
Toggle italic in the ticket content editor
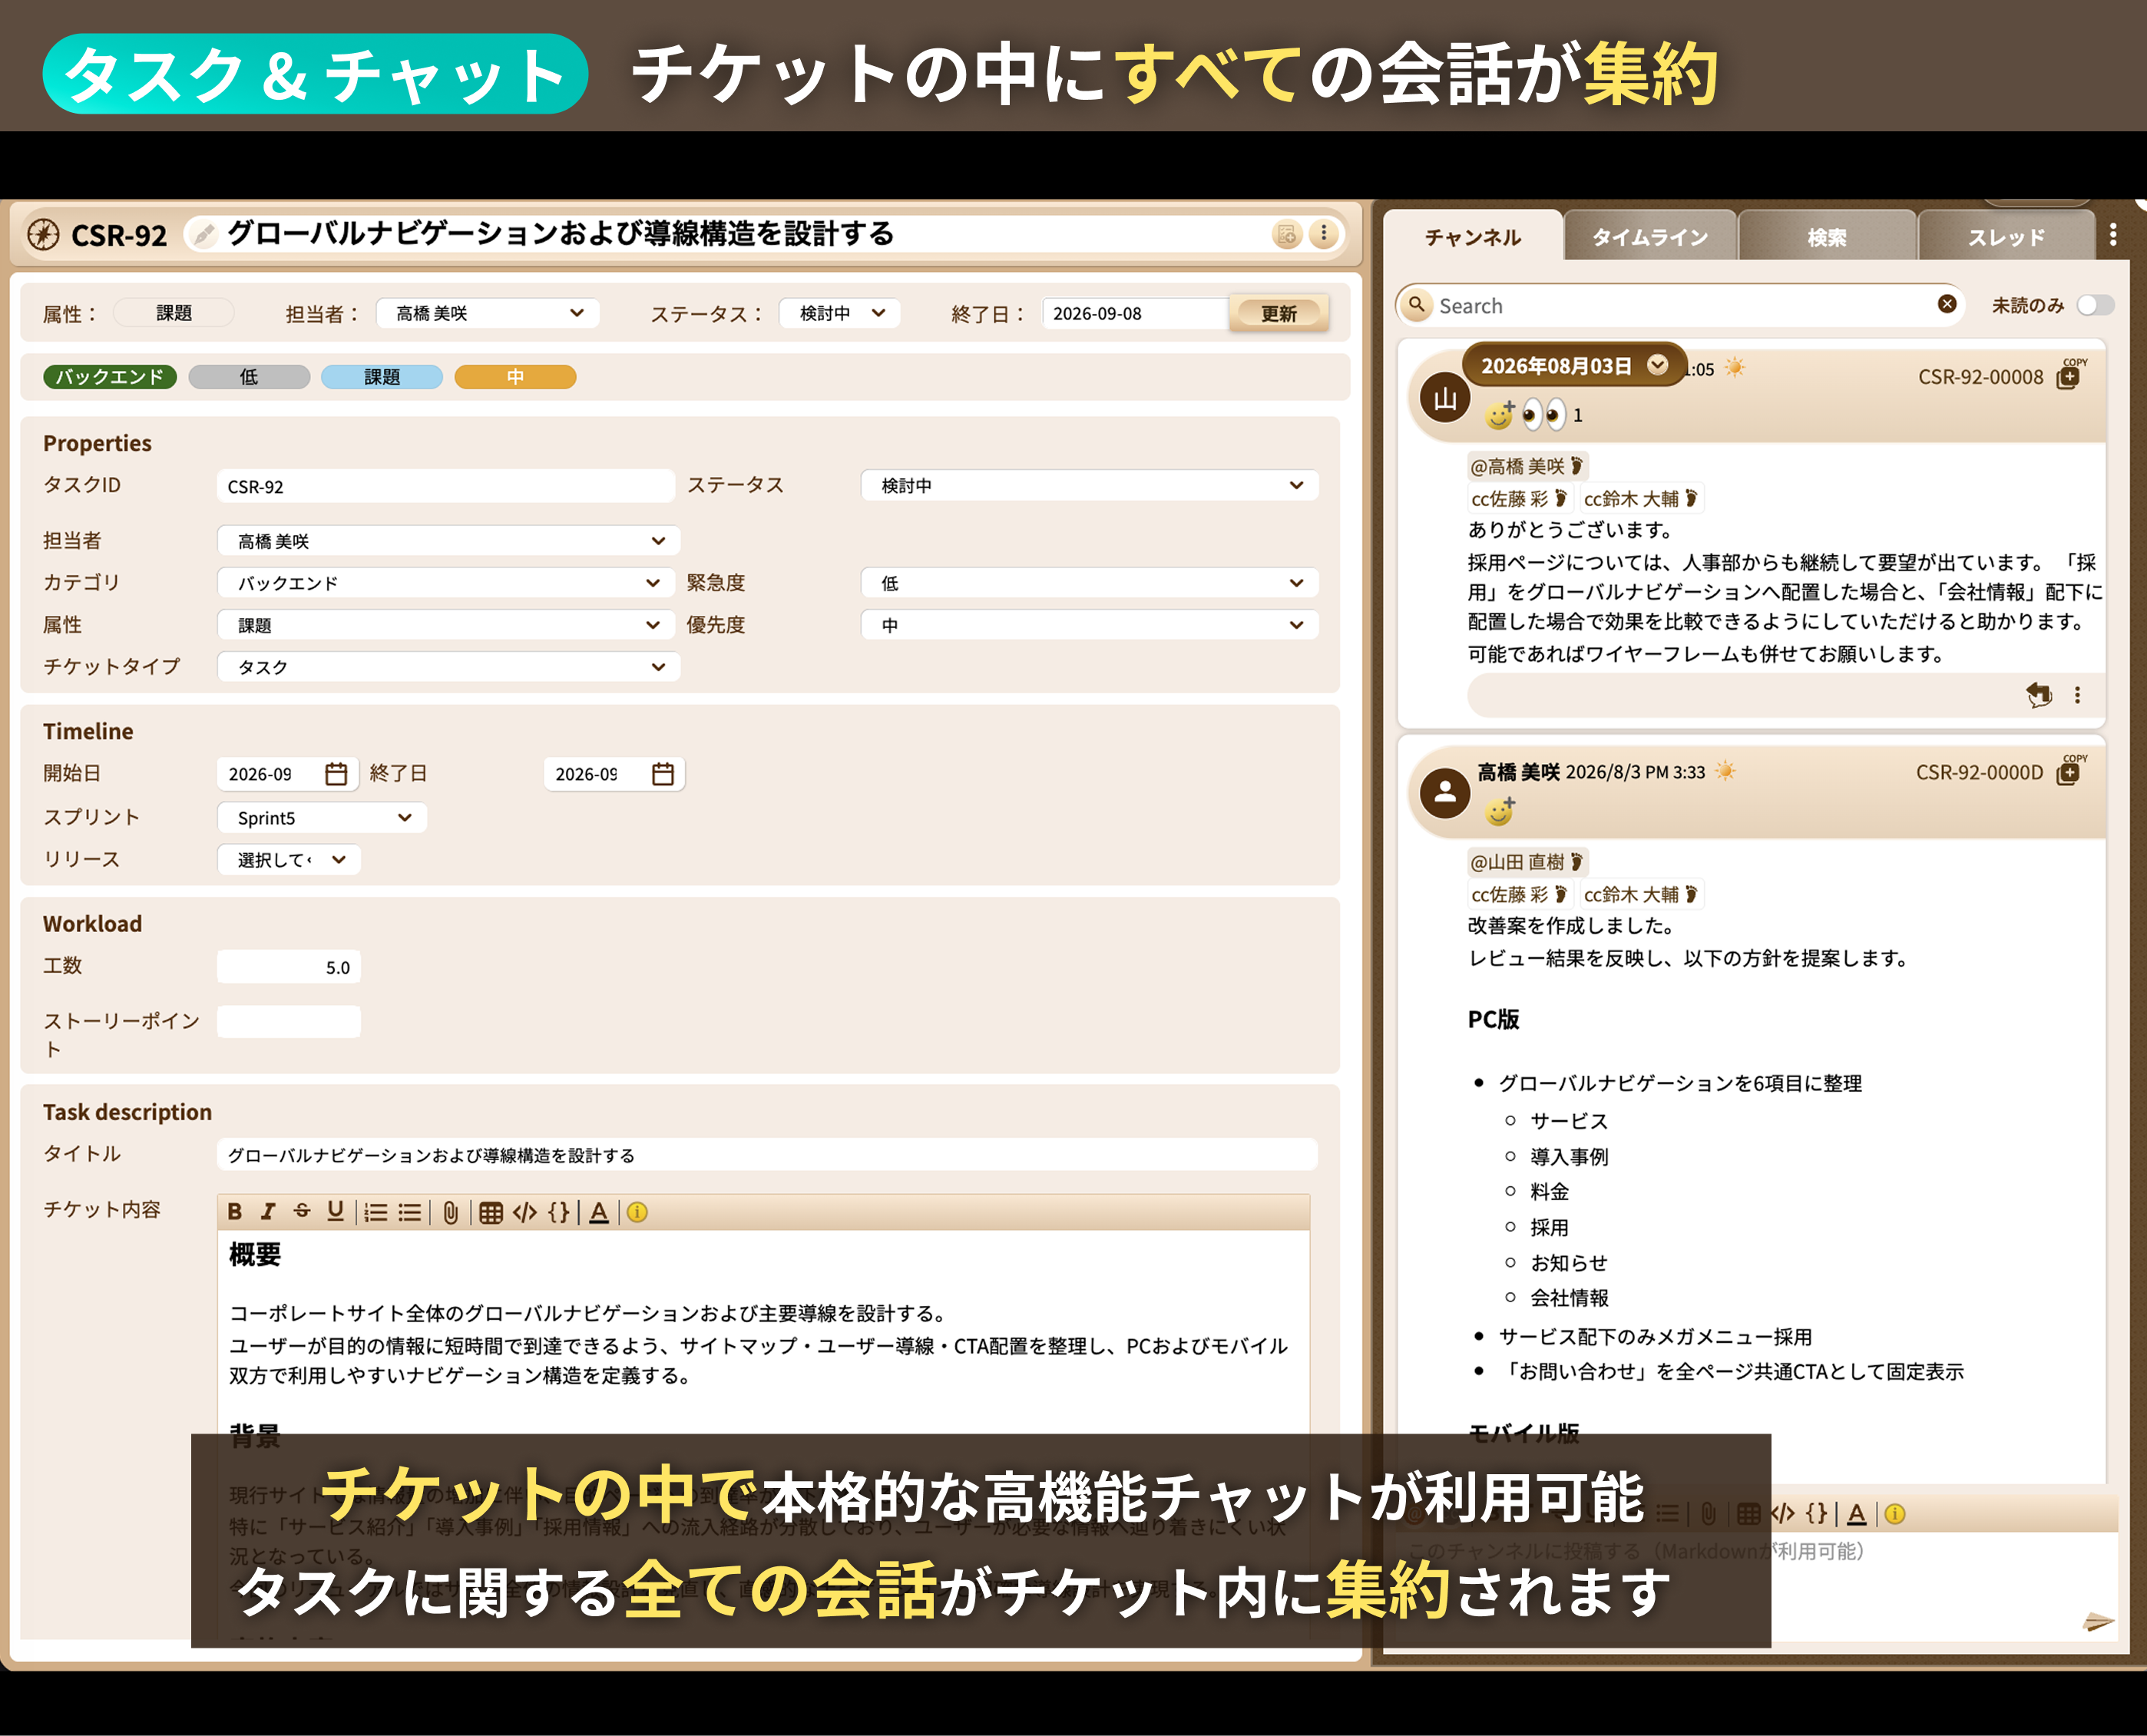tap(268, 1212)
